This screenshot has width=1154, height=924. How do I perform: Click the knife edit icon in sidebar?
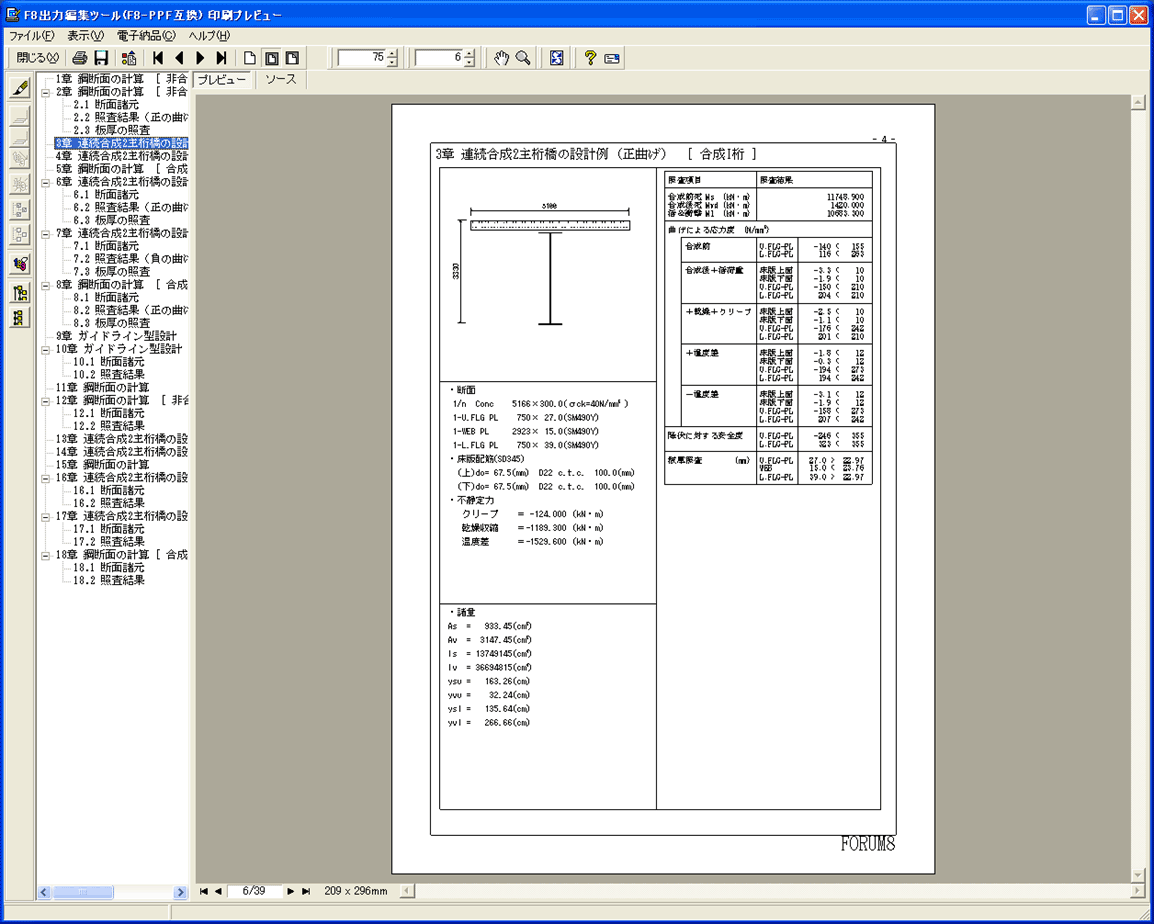[19, 89]
